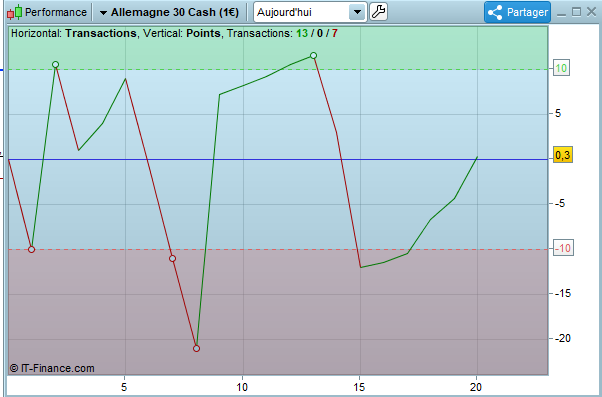Click the Points vertical axis label
Viewport: 602px width, 397px height.
click(203, 33)
